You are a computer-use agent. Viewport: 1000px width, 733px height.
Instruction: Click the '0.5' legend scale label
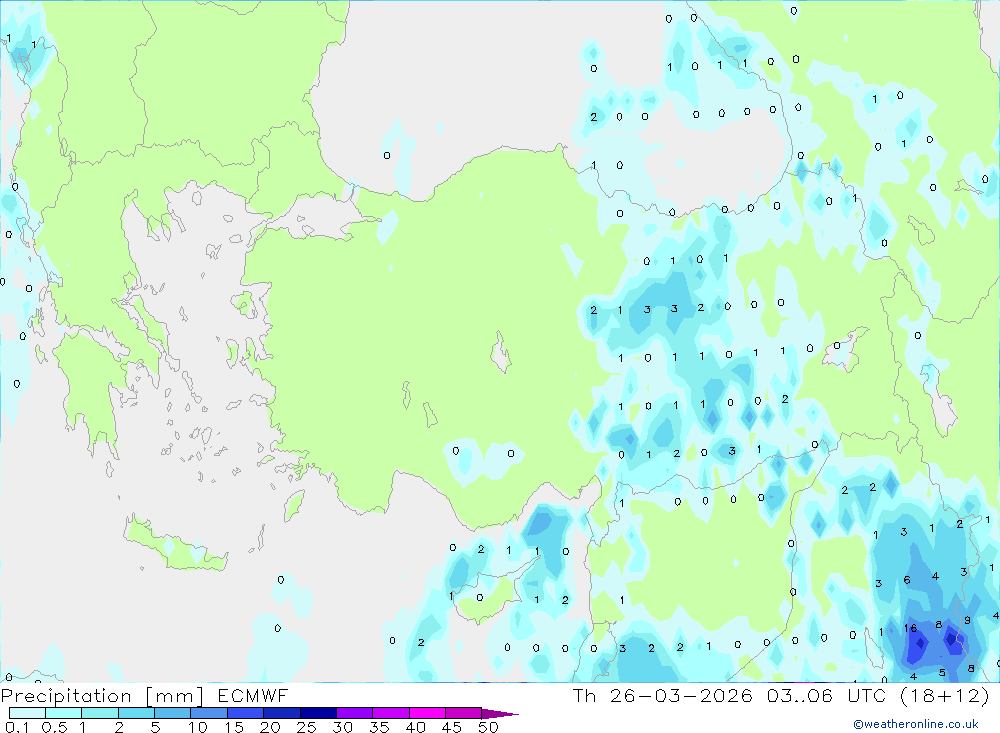(54, 727)
